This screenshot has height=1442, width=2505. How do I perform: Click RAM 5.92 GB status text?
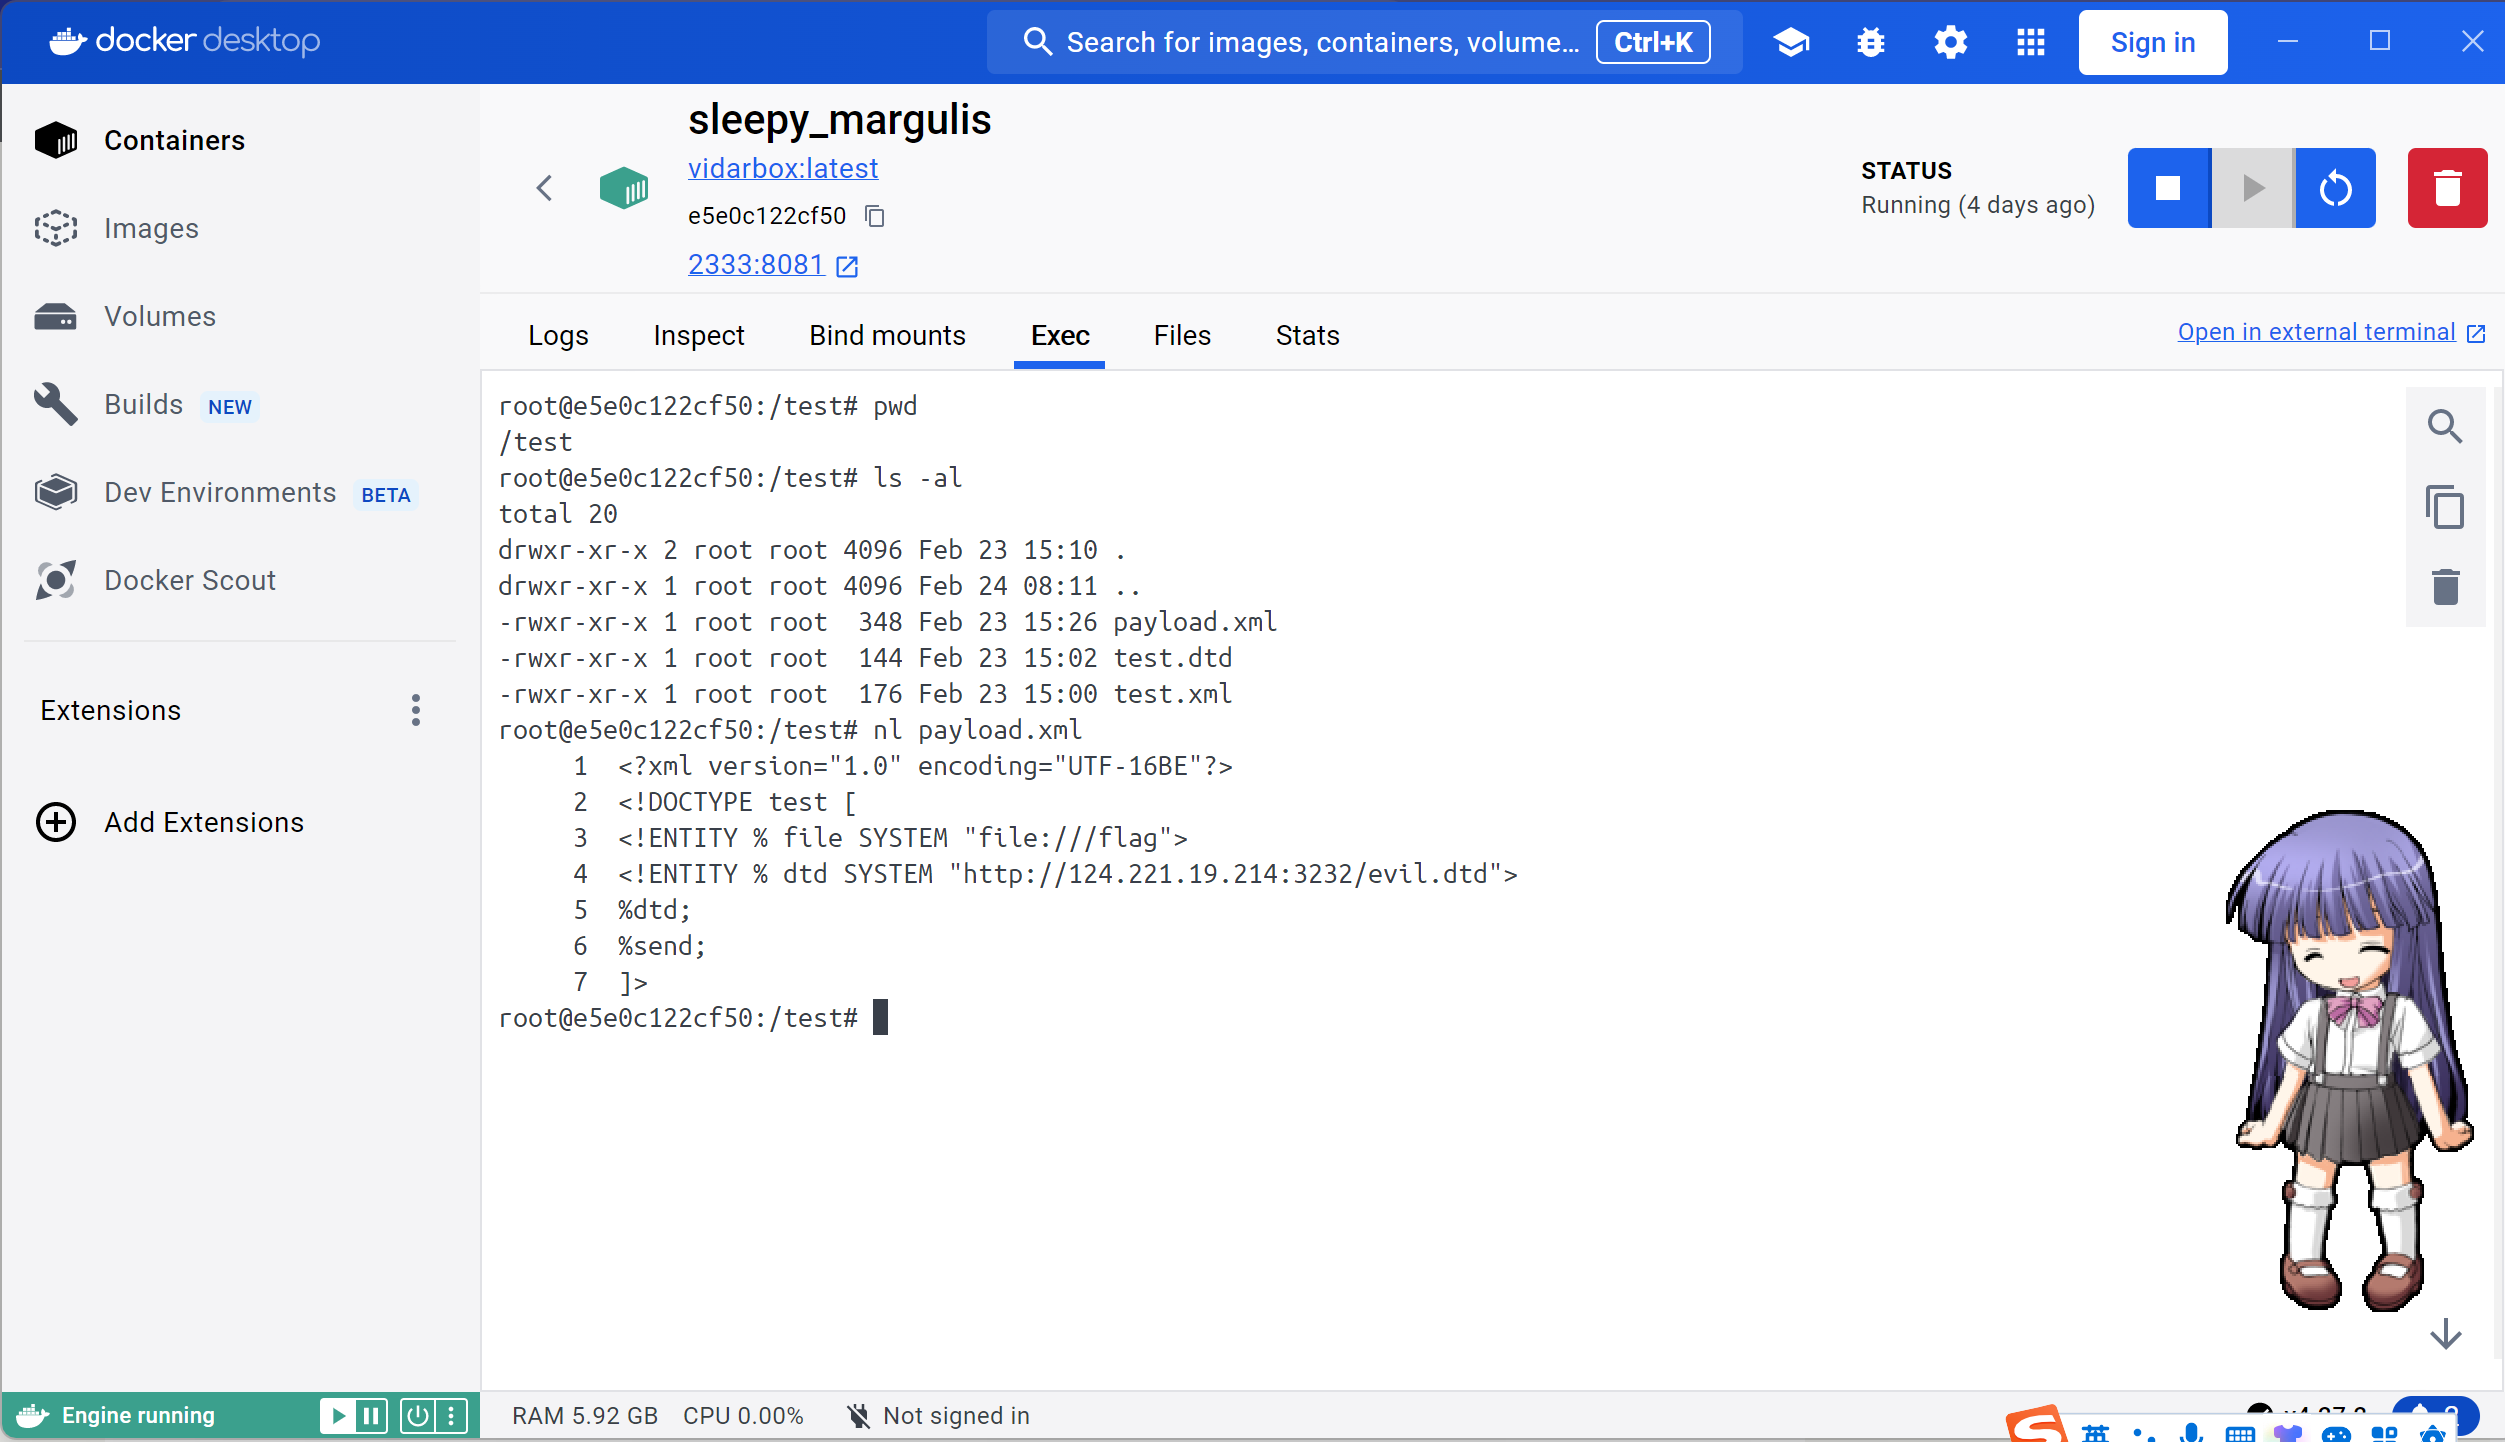pyautogui.click(x=585, y=1416)
